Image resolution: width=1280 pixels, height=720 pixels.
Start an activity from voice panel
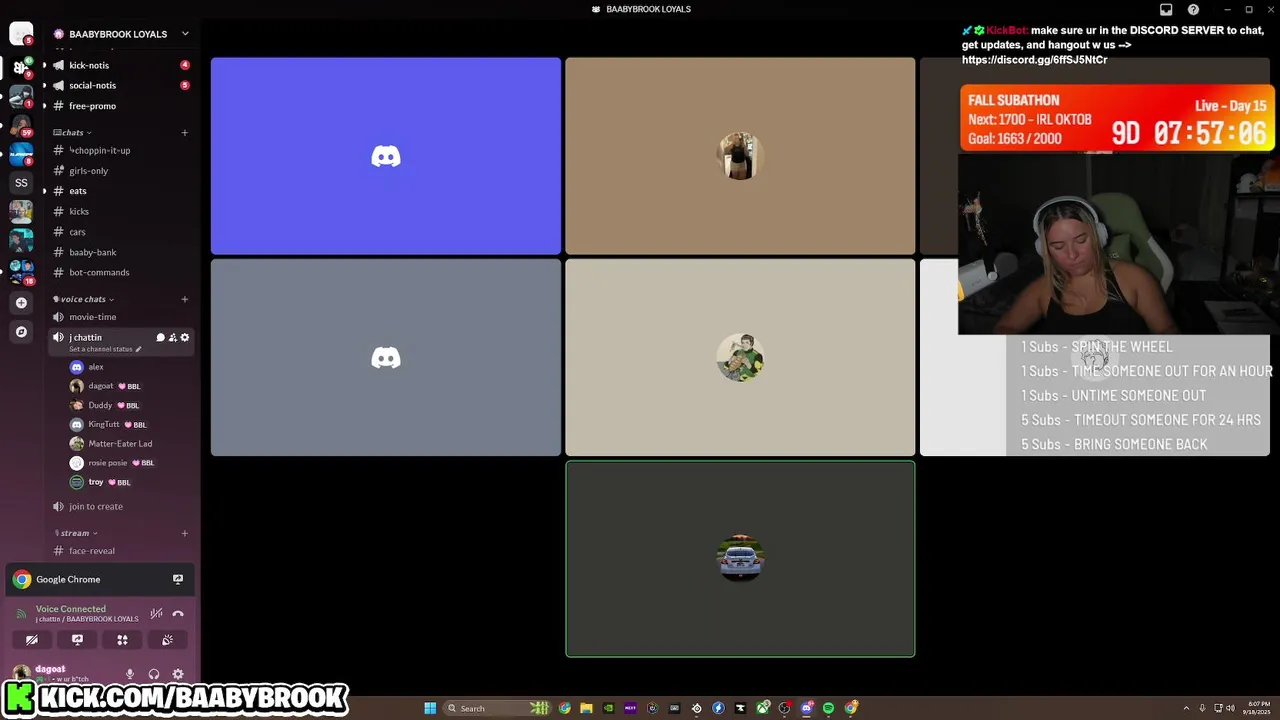[122, 640]
